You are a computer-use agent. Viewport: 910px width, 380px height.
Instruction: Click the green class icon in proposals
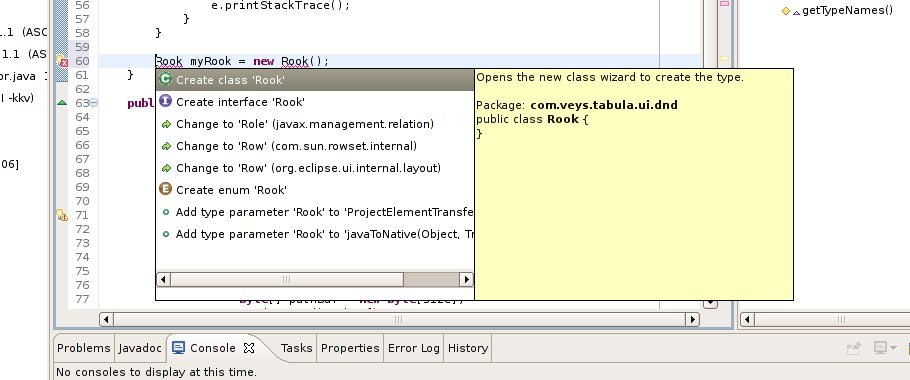pos(165,79)
